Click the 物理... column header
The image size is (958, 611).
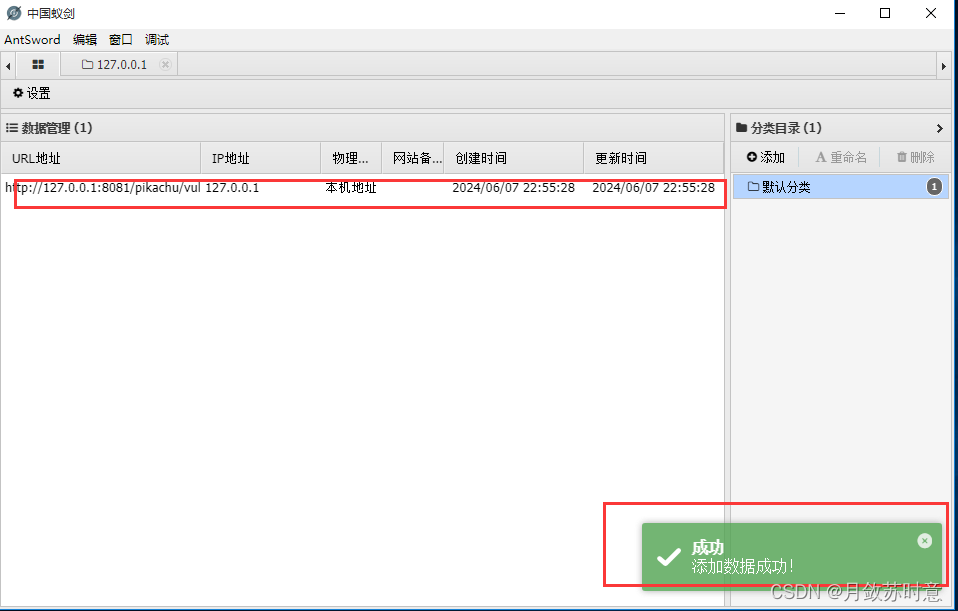[x=351, y=158]
